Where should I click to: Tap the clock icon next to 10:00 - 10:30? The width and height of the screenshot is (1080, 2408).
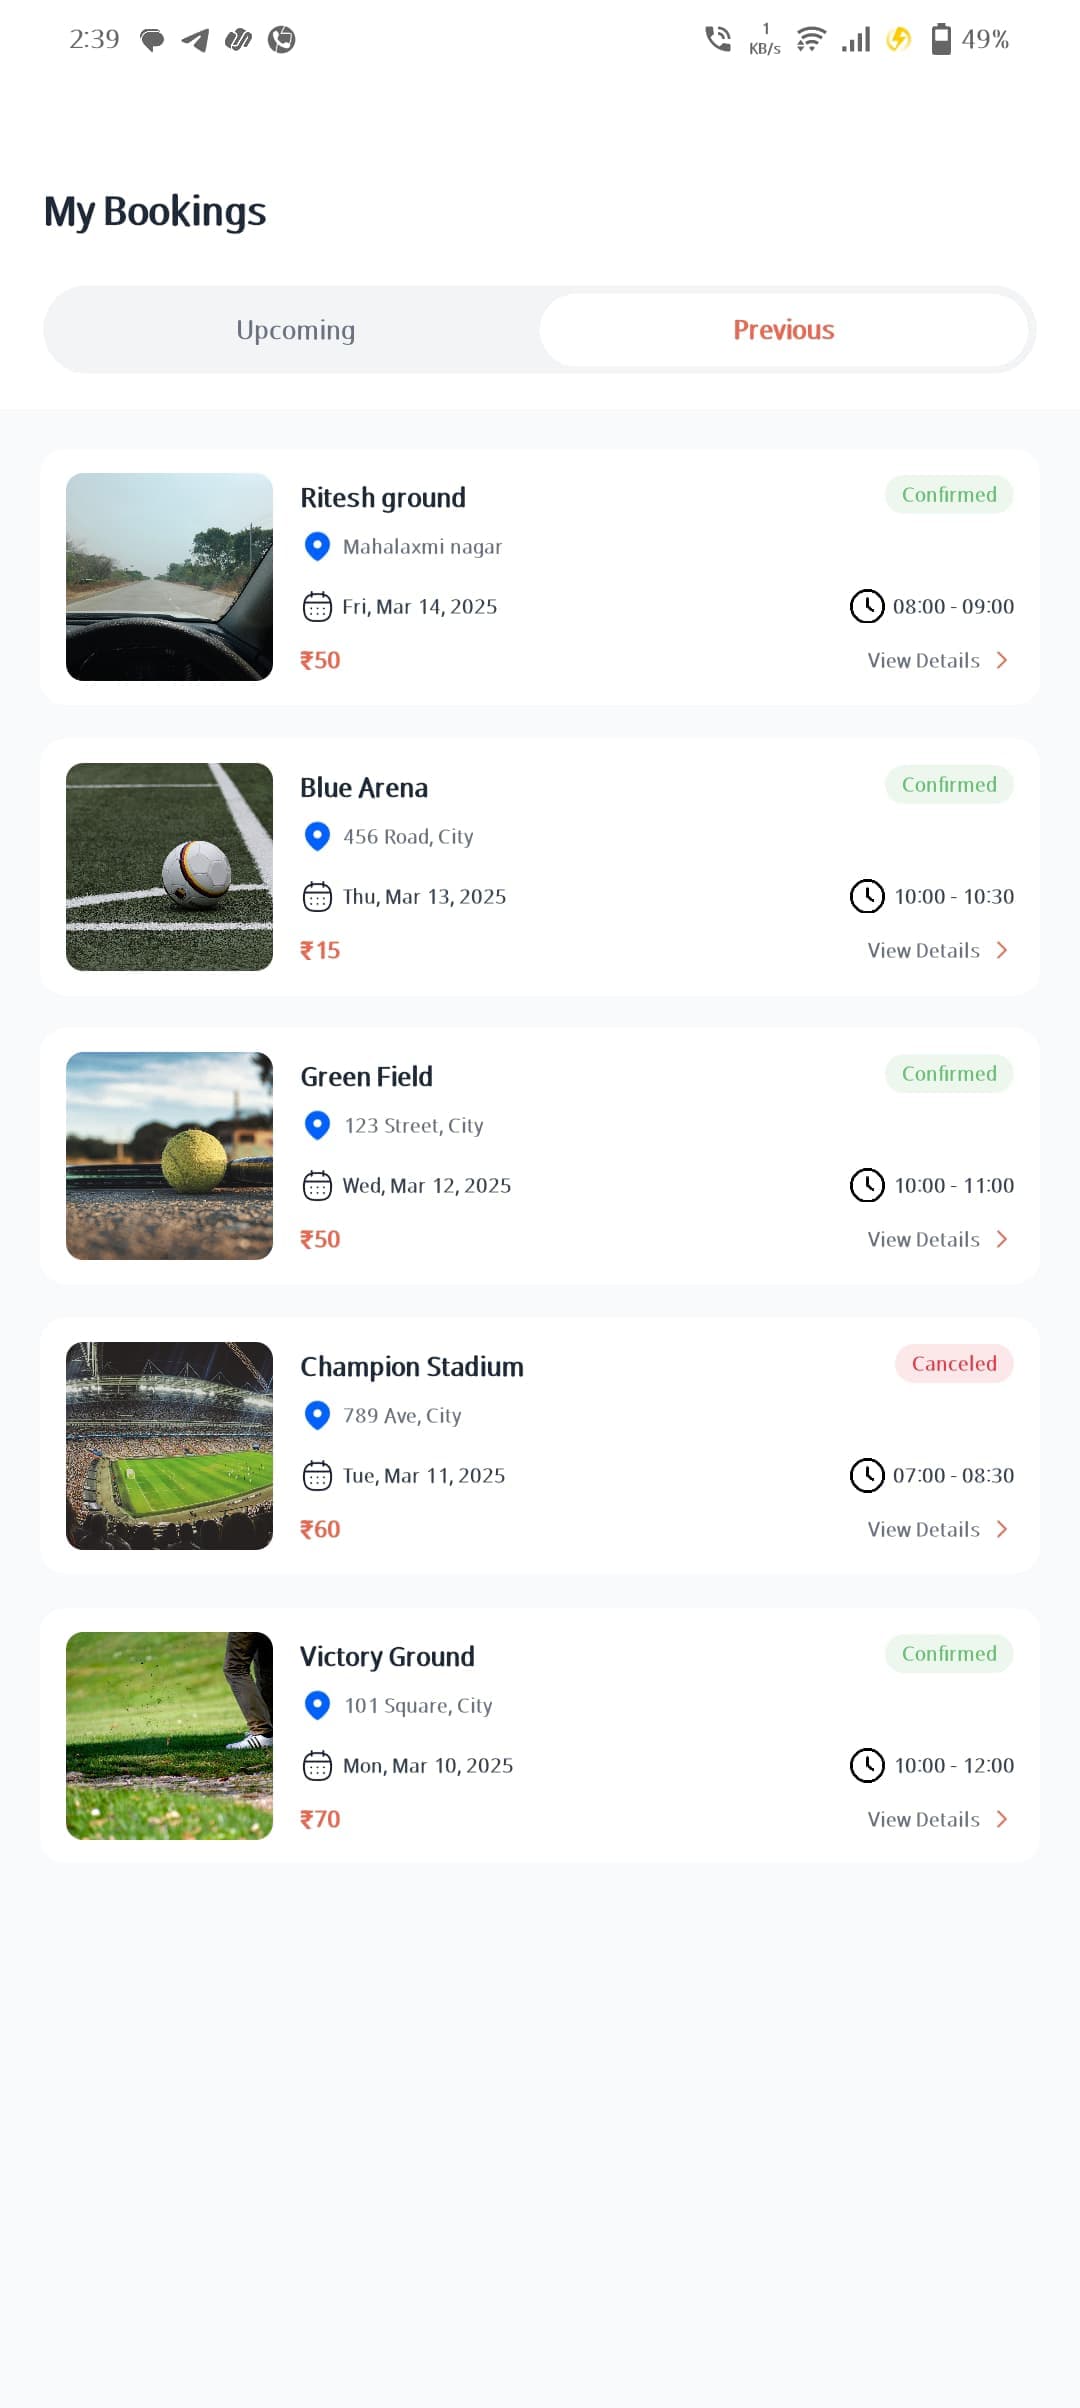pos(867,896)
